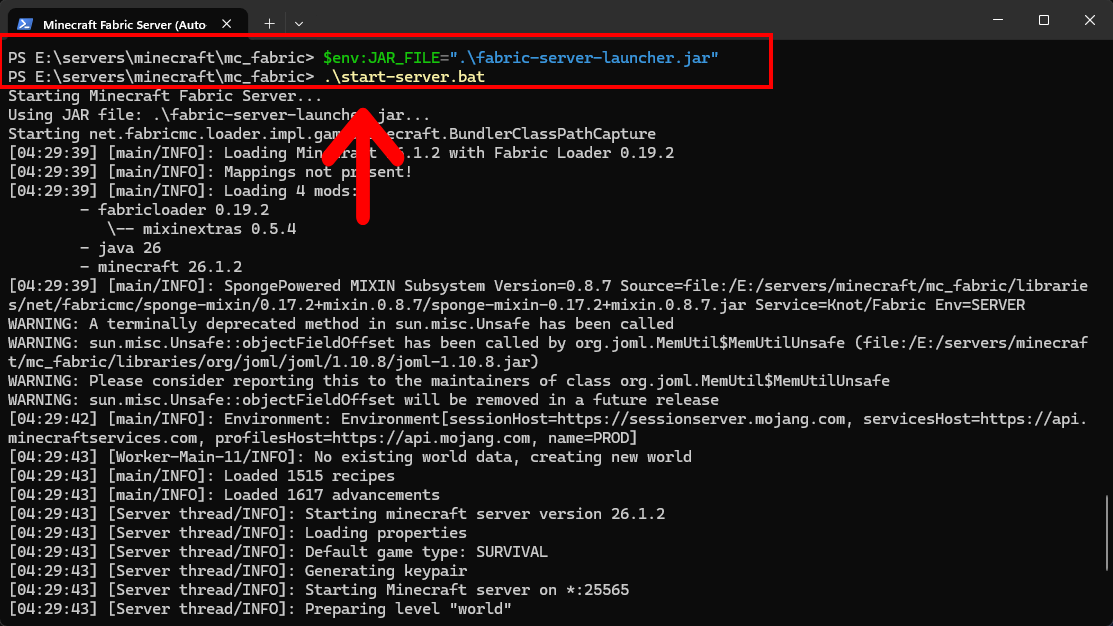Click the "Please consider reporting this" warning
The height and width of the screenshot is (626, 1113).
449,380
